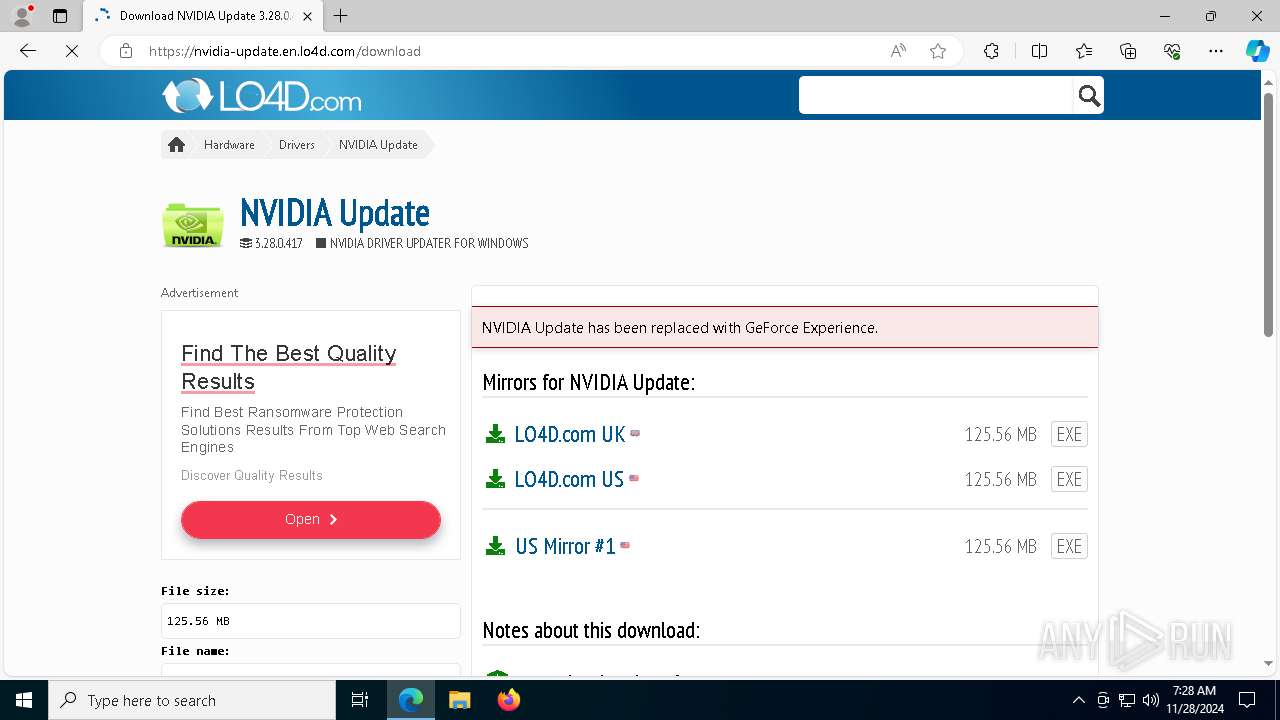Viewport: 1280px width, 720px height.
Task: Open Favorites list
Action: click(1084, 51)
